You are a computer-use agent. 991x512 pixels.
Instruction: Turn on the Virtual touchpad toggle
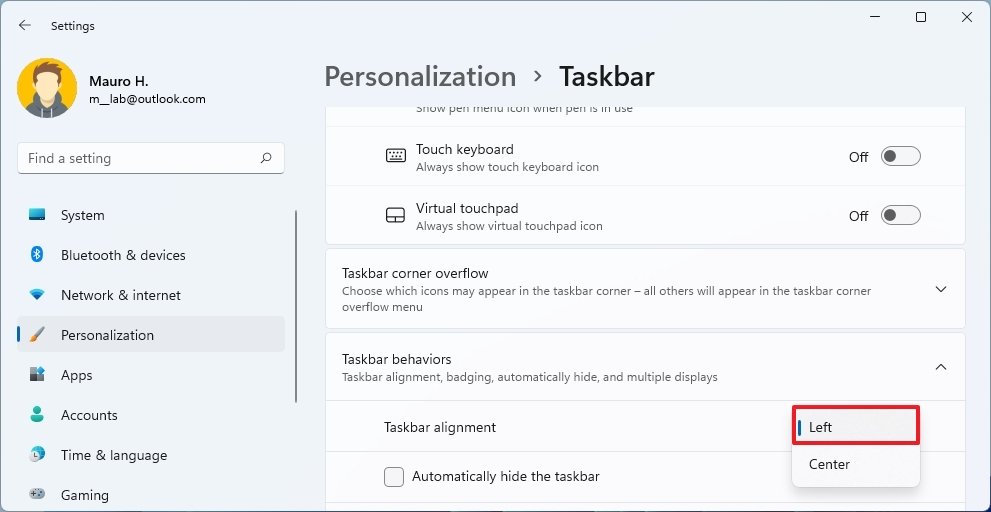pos(901,216)
